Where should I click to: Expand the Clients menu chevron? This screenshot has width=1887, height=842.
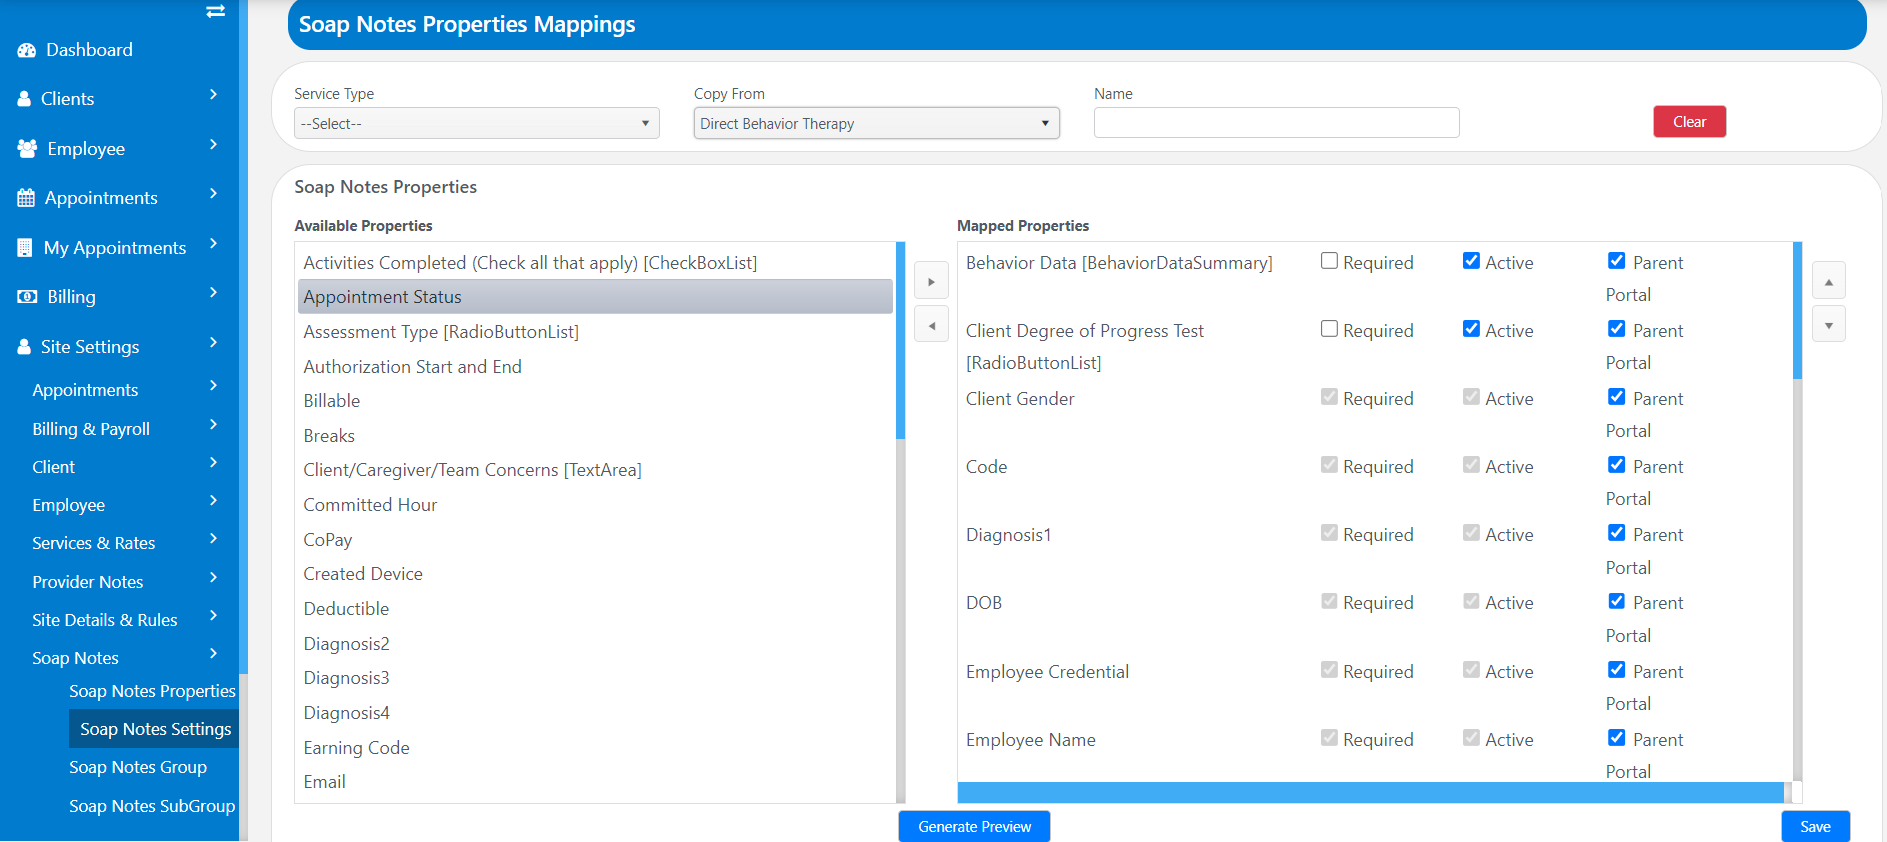click(x=213, y=95)
